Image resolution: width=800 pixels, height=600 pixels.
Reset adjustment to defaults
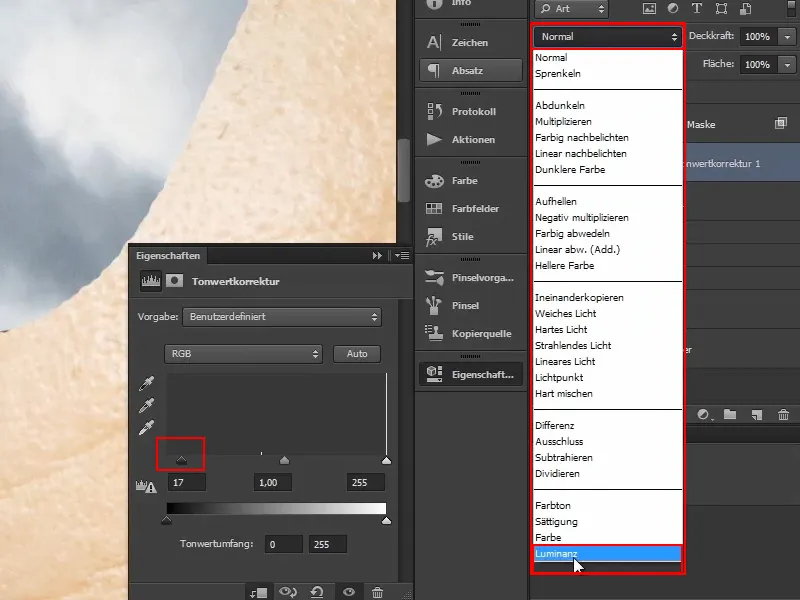(x=317, y=592)
